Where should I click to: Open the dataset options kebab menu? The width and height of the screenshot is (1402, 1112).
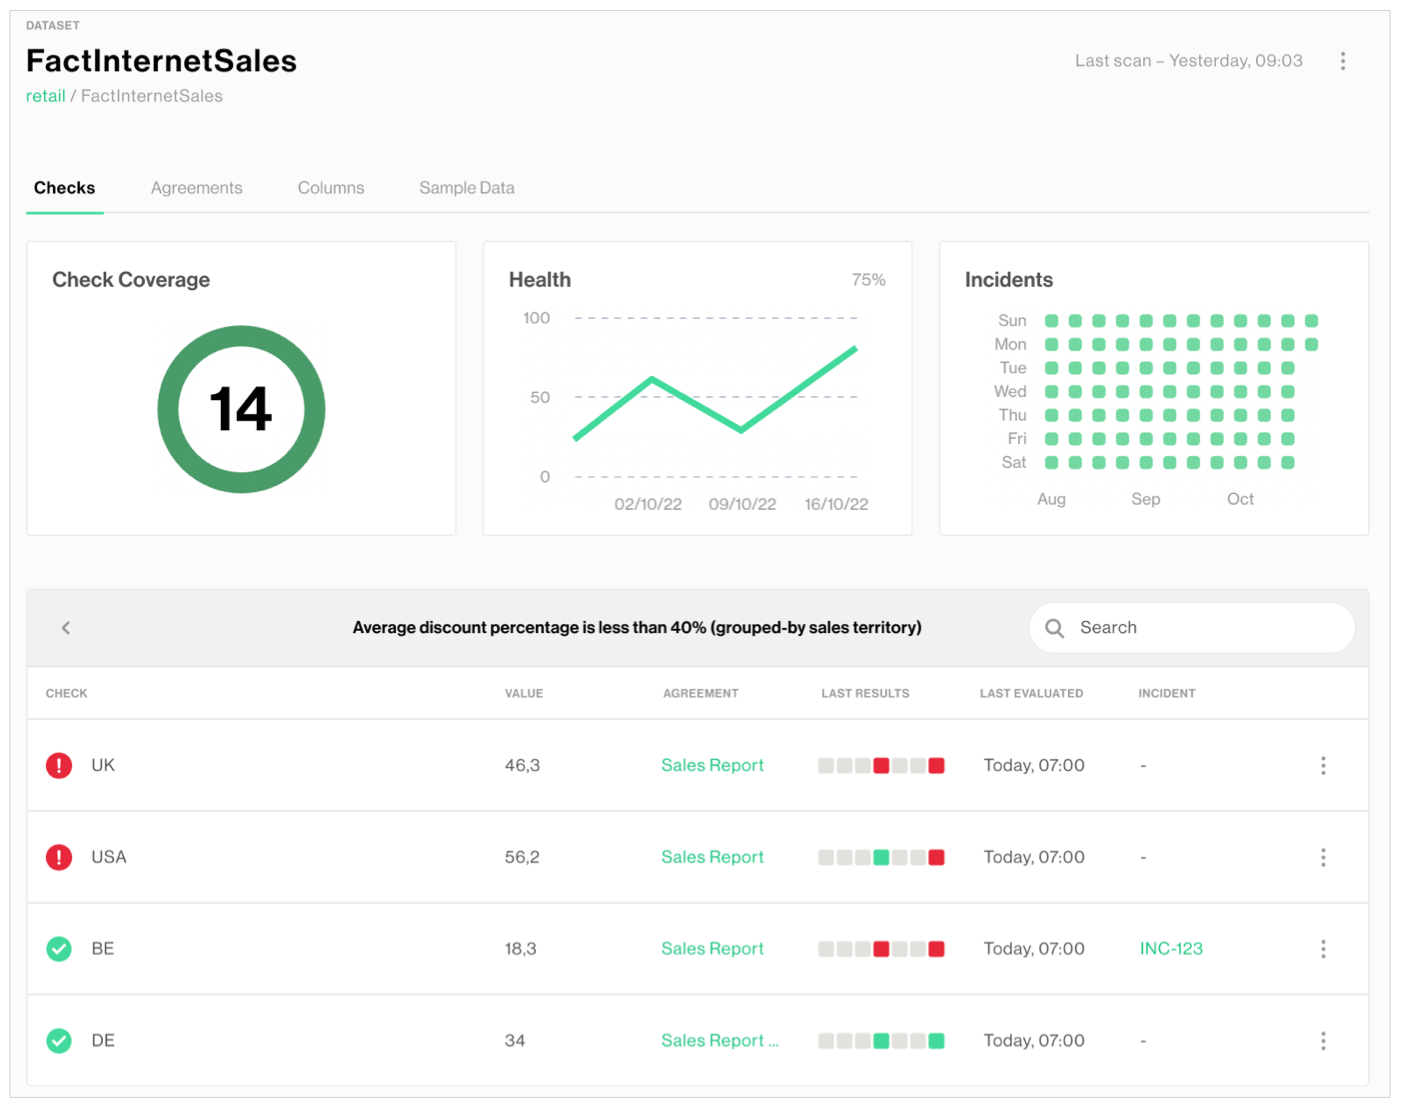pyautogui.click(x=1342, y=61)
